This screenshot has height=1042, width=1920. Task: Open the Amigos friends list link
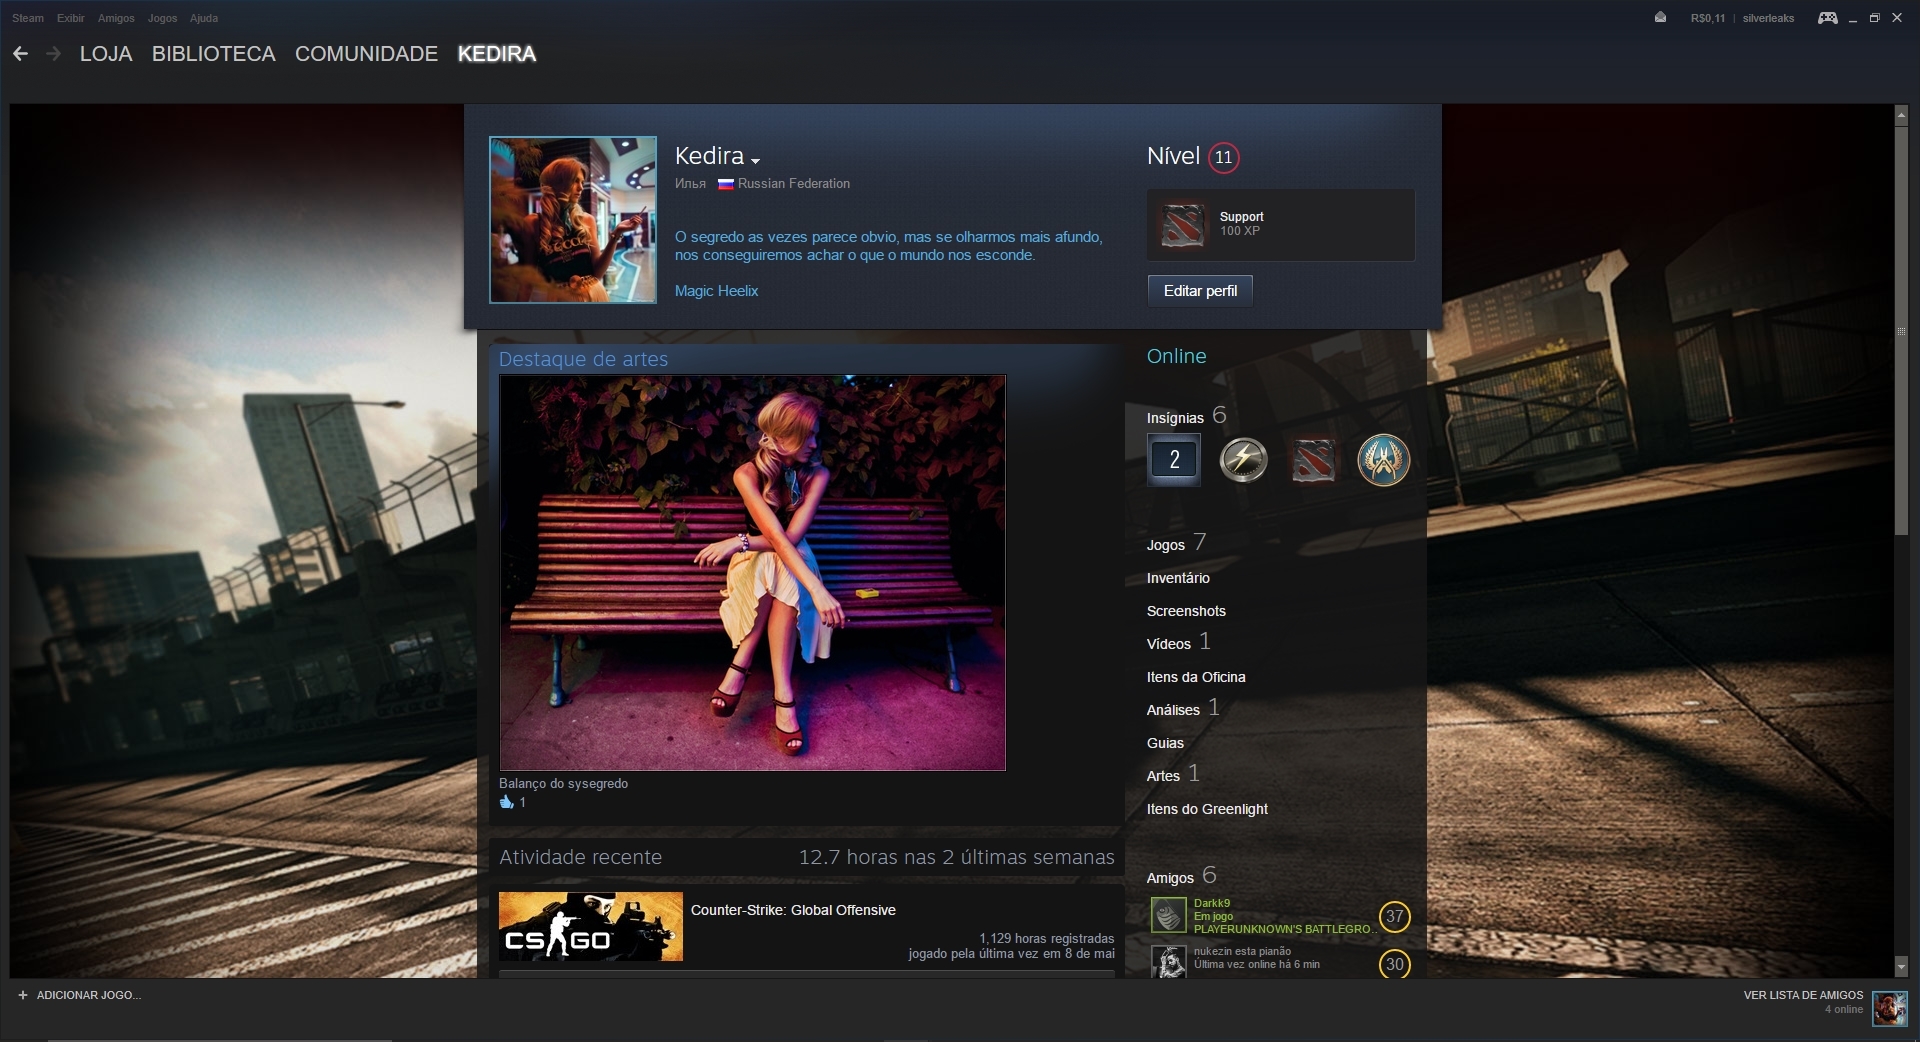(x=1170, y=878)
